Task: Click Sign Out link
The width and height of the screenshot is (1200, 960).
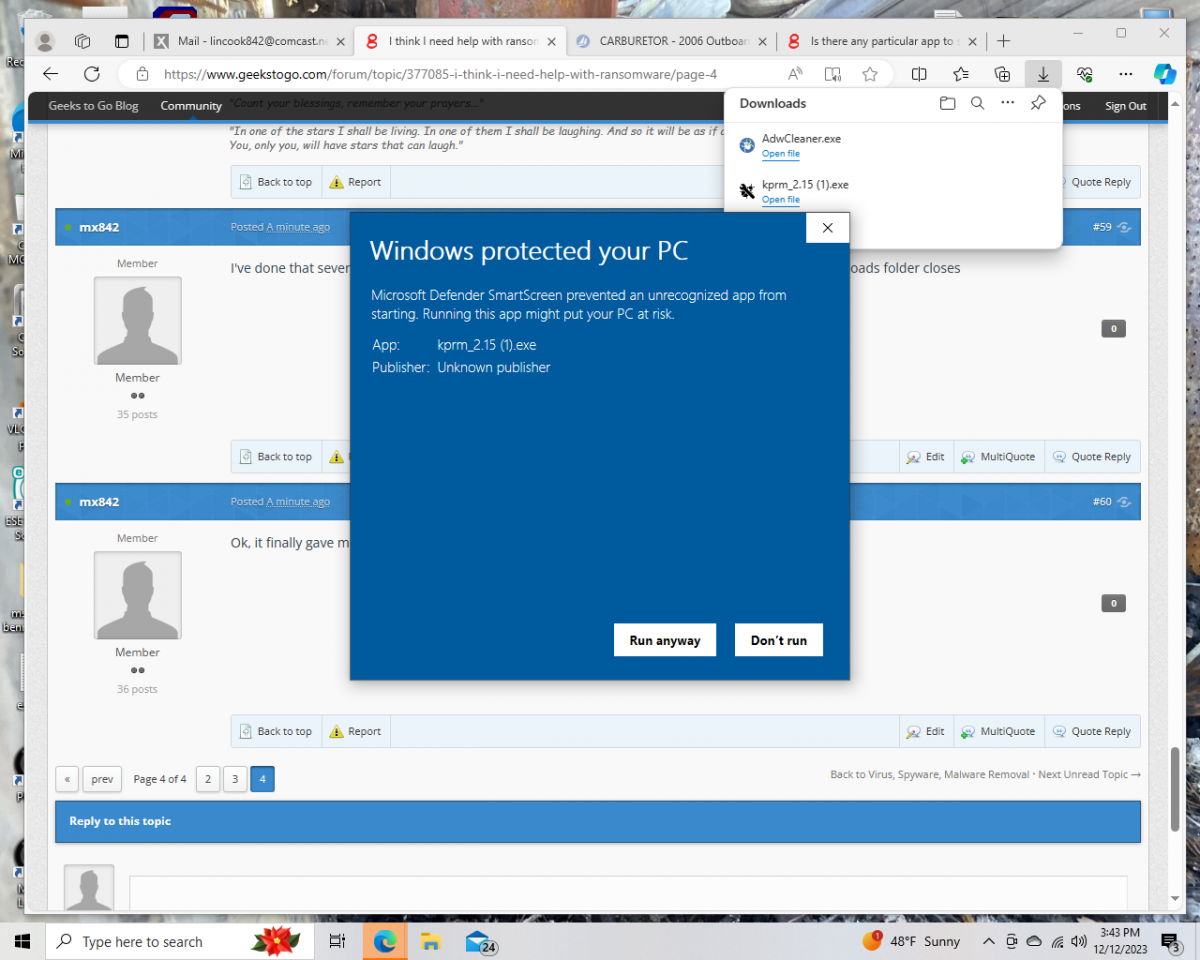Action: [x=1126, y=106]
